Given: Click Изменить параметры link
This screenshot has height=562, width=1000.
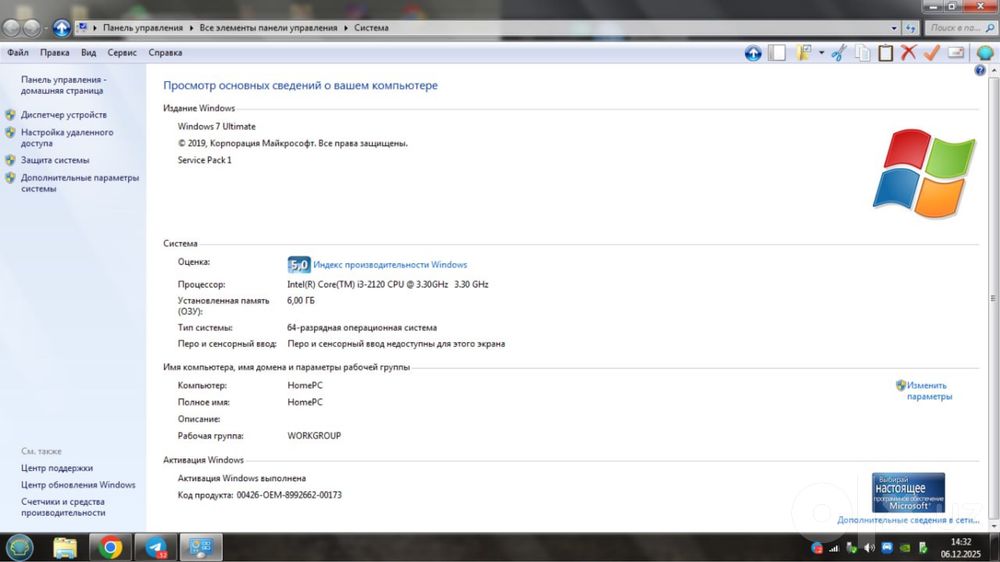Looking at the screenshot, I should [929, 390].
